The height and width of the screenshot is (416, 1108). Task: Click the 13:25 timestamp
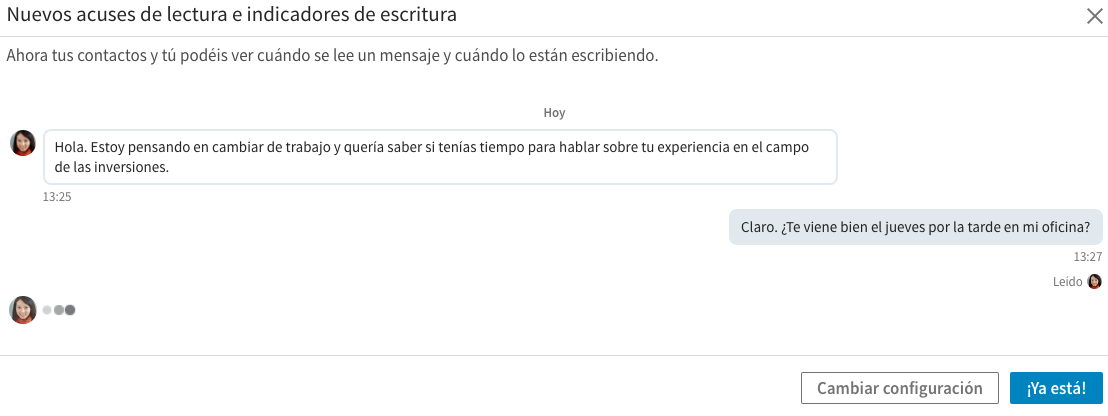pyautogui.click(x=57, y=197)
